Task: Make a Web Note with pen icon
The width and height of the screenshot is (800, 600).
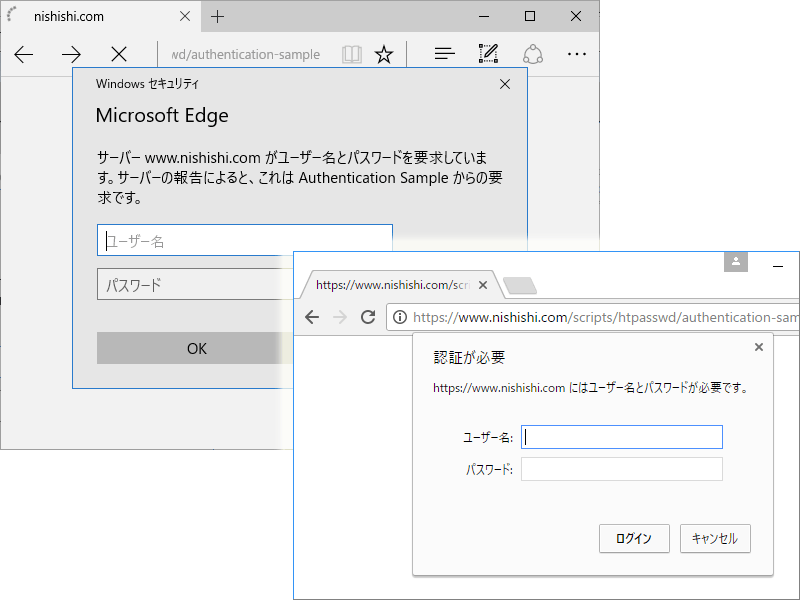Action: pyautogui.click(x=488, y=54)
